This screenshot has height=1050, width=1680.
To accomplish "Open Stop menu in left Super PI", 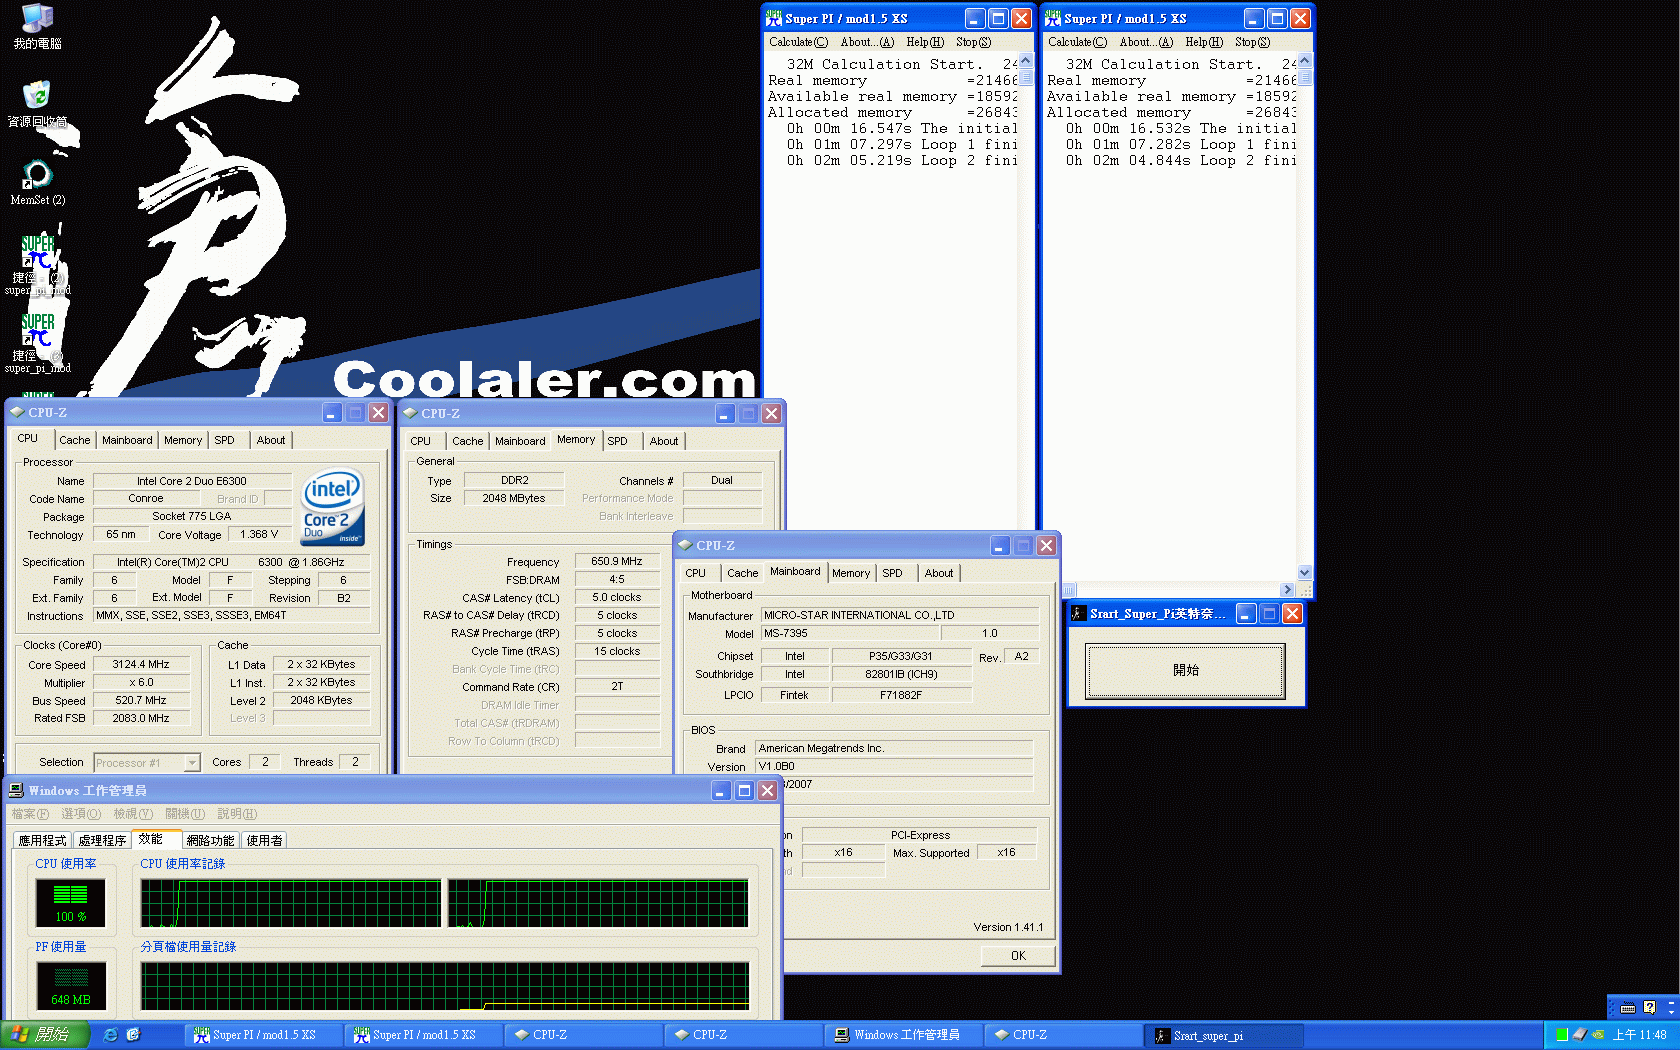I will point(973,42).
